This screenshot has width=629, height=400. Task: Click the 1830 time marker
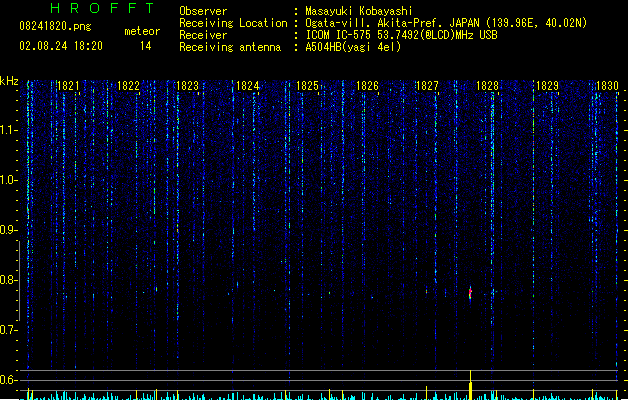607,86
